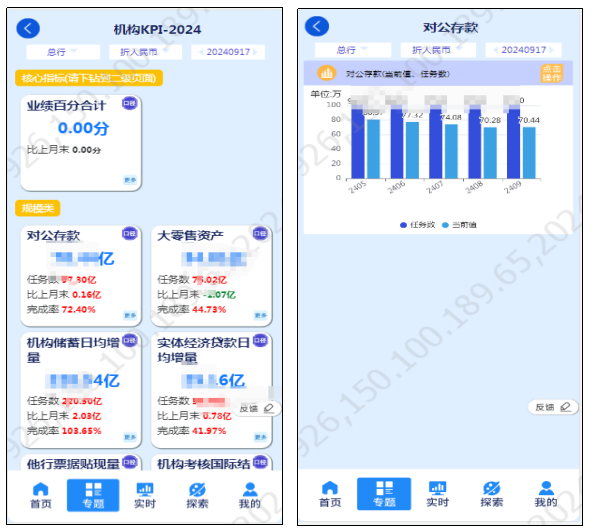The image size is (597, 532).
Task: Toggle 任务数 legend series in chart
Action: click(x=417, y=225)
